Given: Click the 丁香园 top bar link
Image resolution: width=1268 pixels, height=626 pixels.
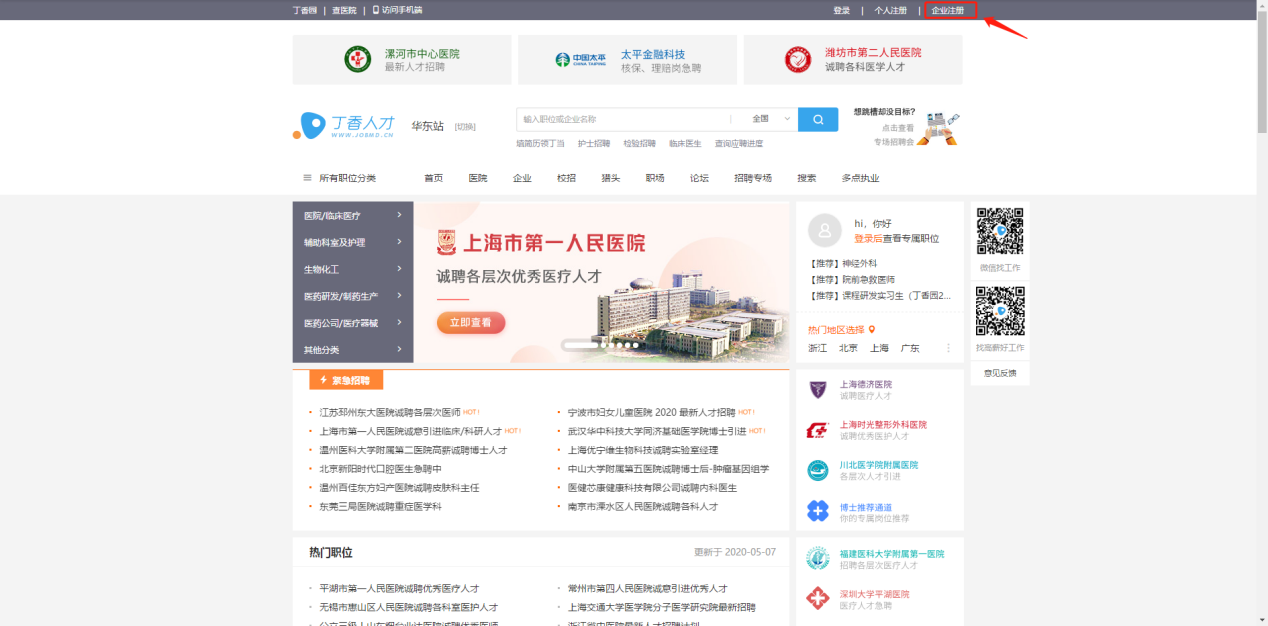Looking at the screenshot, I should pyautogui.click(x=303, y=10).
